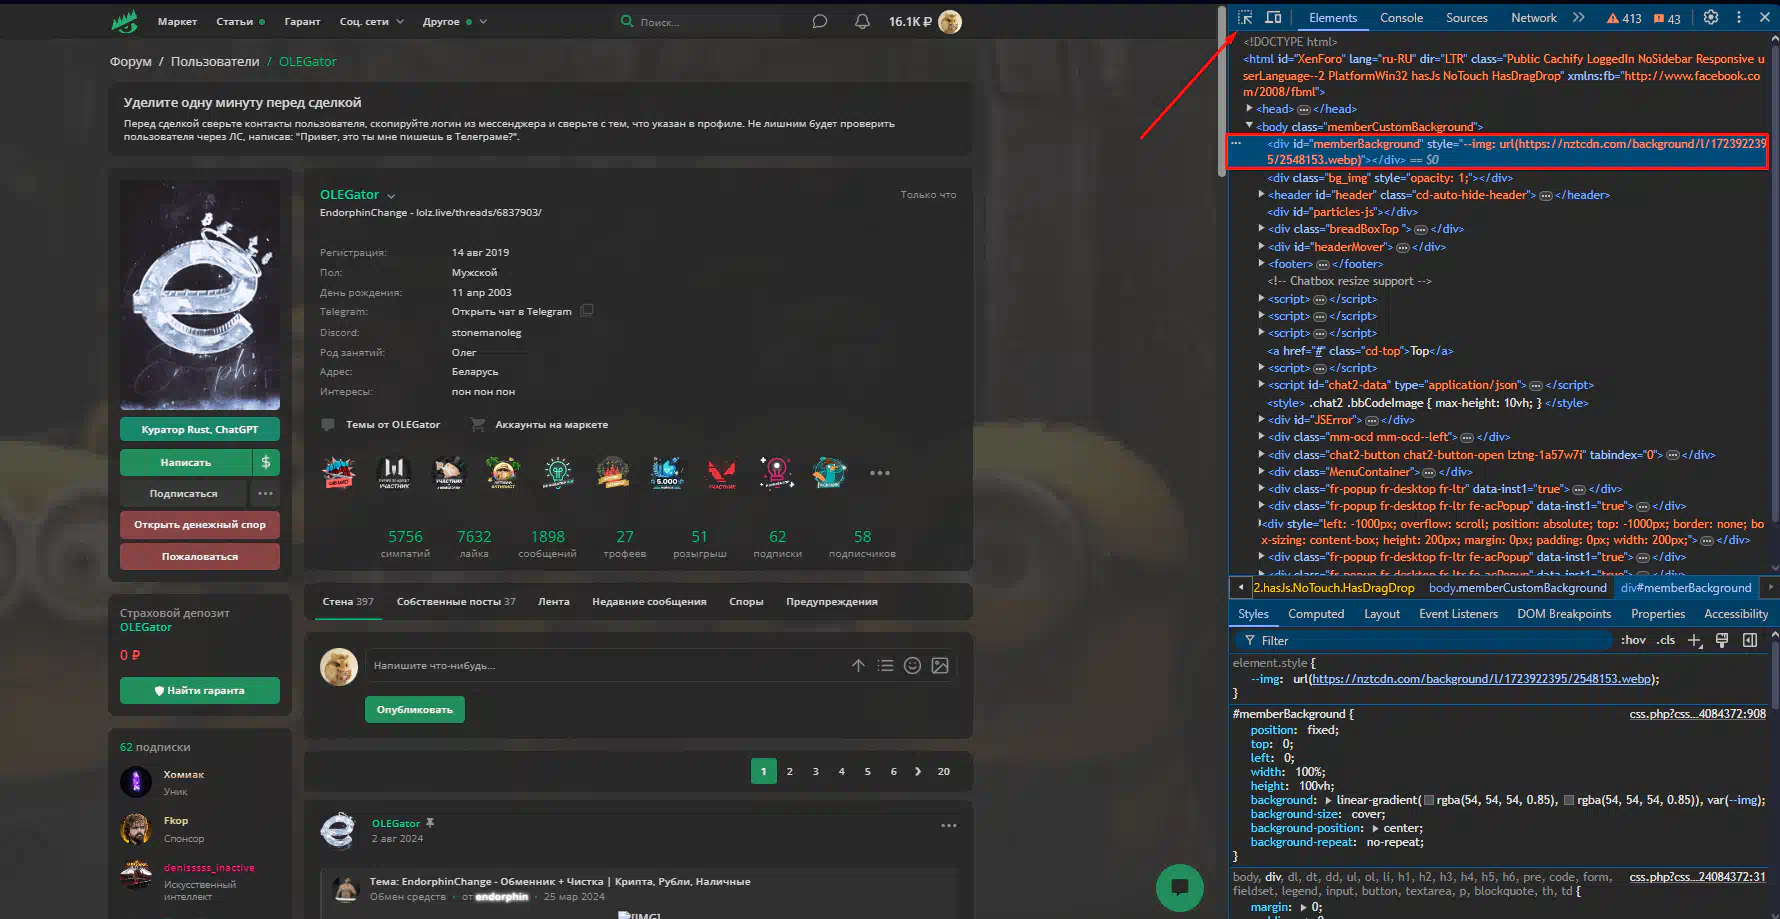This screenshot has height=919, width=1780.
Task: Show more DevTools tabs with double chevron
Action: point(1578,17)
